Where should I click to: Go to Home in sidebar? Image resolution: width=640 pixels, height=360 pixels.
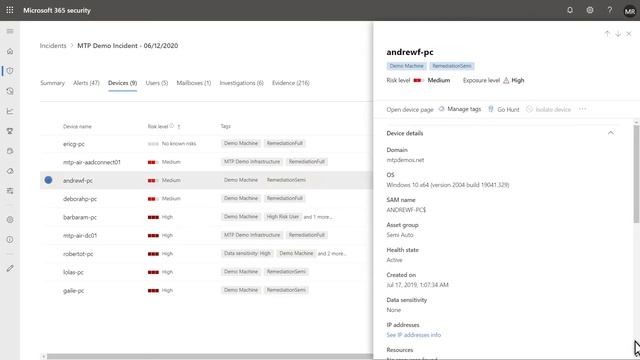click(x=10, y=51)
